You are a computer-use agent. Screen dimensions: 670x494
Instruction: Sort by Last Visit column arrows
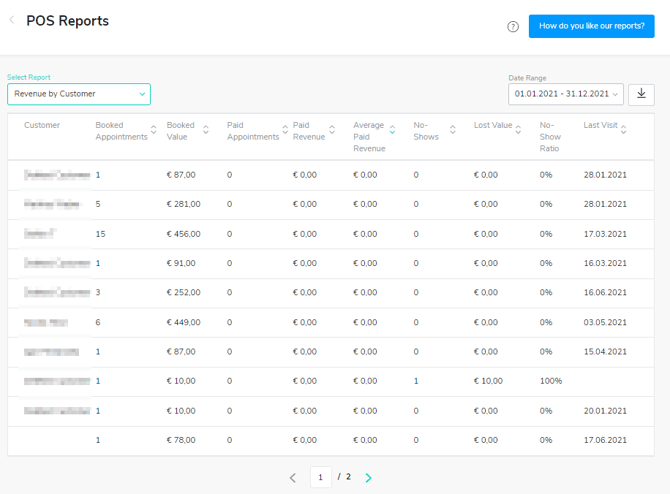point(623,130)
